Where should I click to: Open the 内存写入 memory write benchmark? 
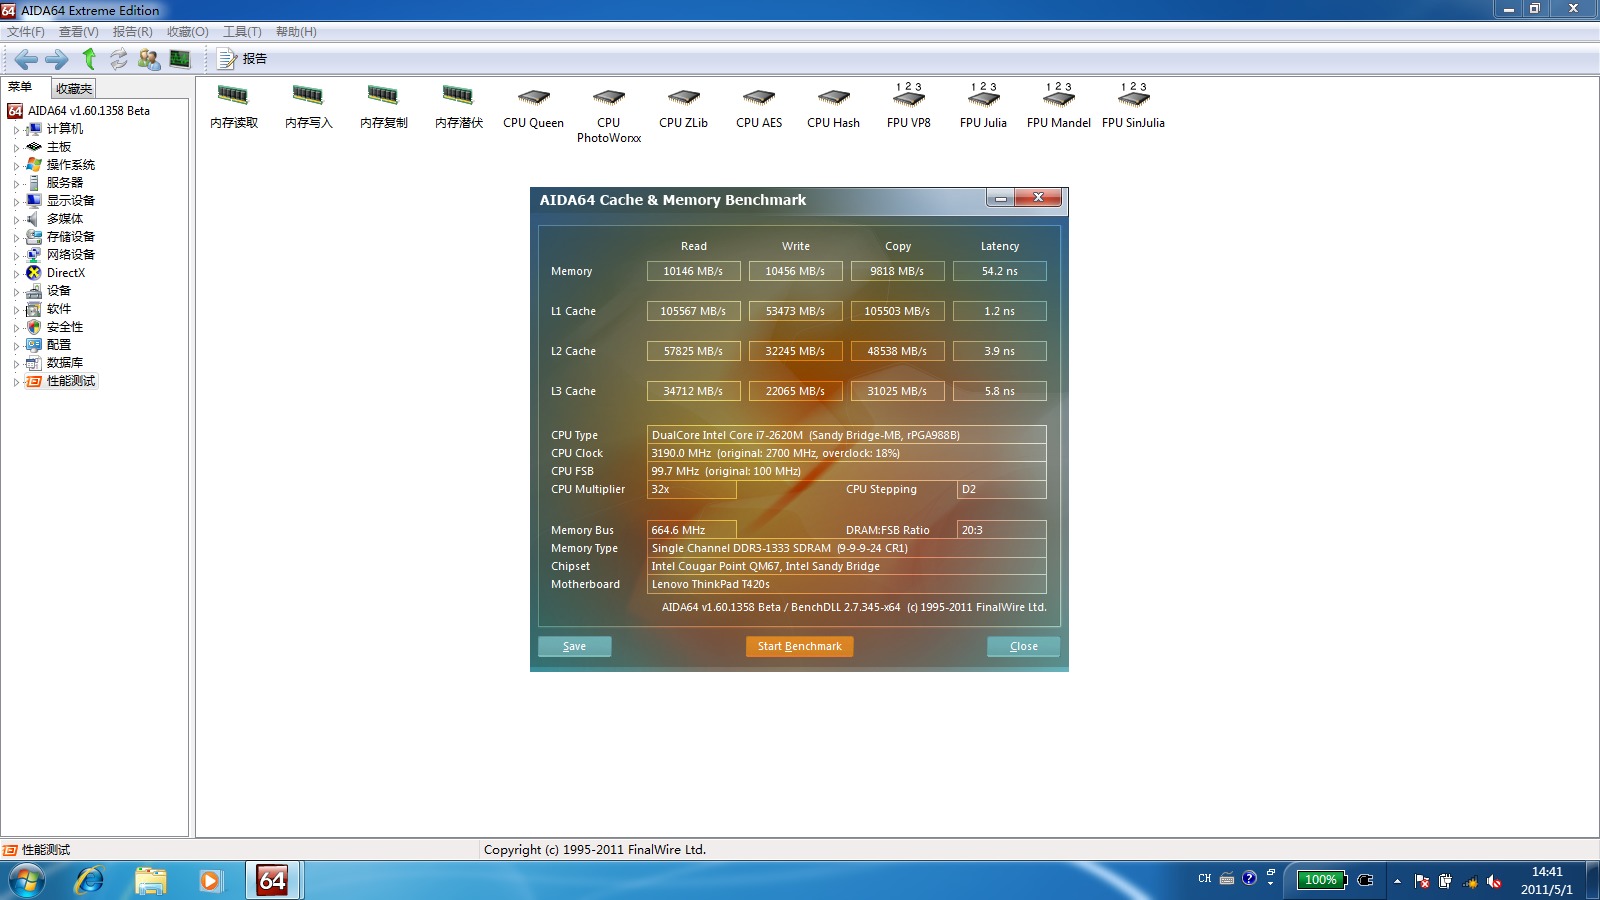click(x=308, y=108)
